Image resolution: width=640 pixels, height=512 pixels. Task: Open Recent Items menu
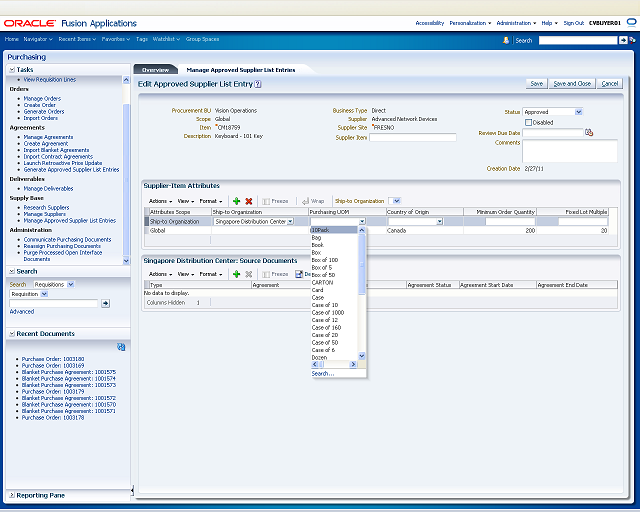[x=77, y=39]
